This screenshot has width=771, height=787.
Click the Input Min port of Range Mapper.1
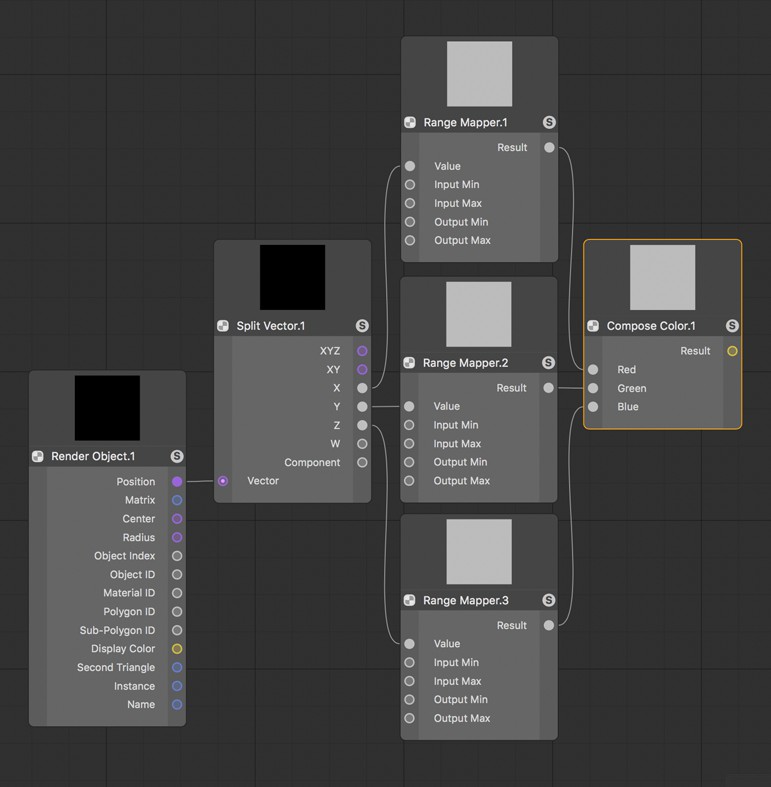[x=410, y=185]
